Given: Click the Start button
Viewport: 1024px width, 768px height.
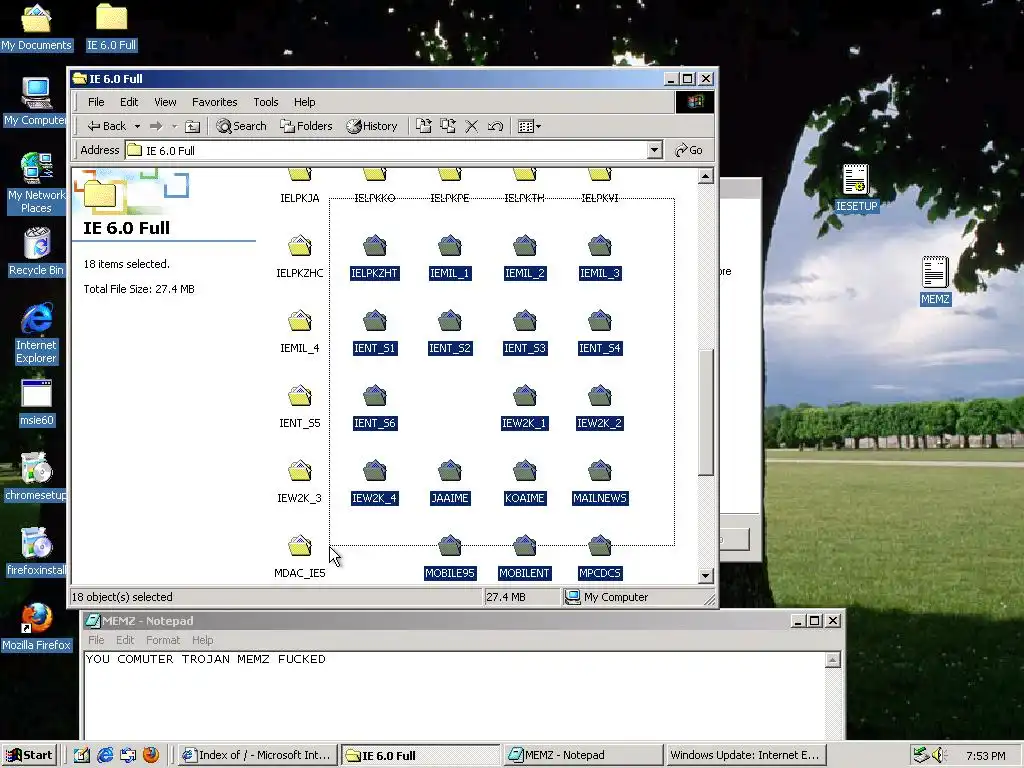Looking at the screenshot, I should tap(30, 755).
